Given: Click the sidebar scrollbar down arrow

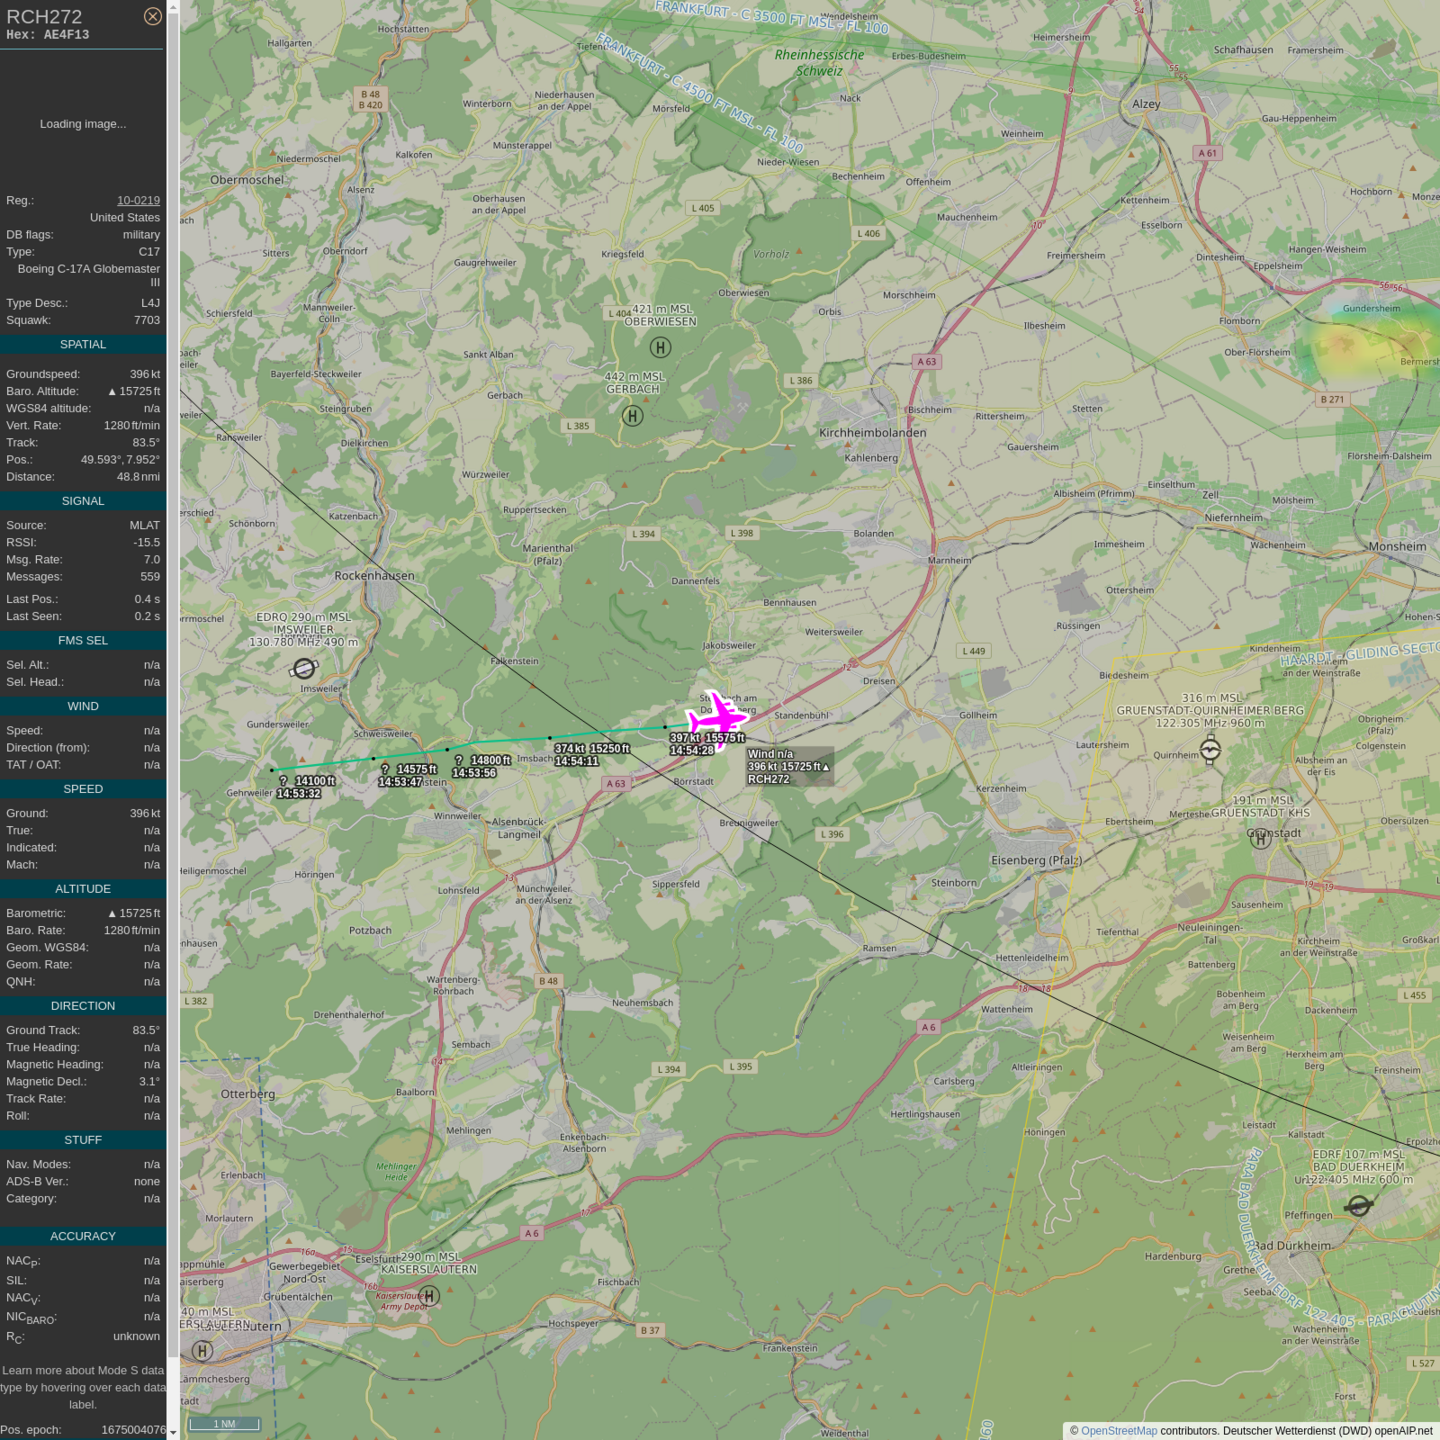Looking at the screenshot, I should [x=173, y=1432].
